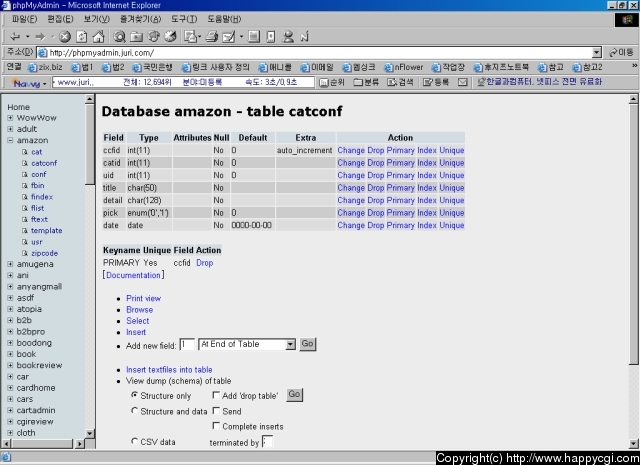Enable the Send checkbox
The image size is (640, 465).
click(216, 411)
